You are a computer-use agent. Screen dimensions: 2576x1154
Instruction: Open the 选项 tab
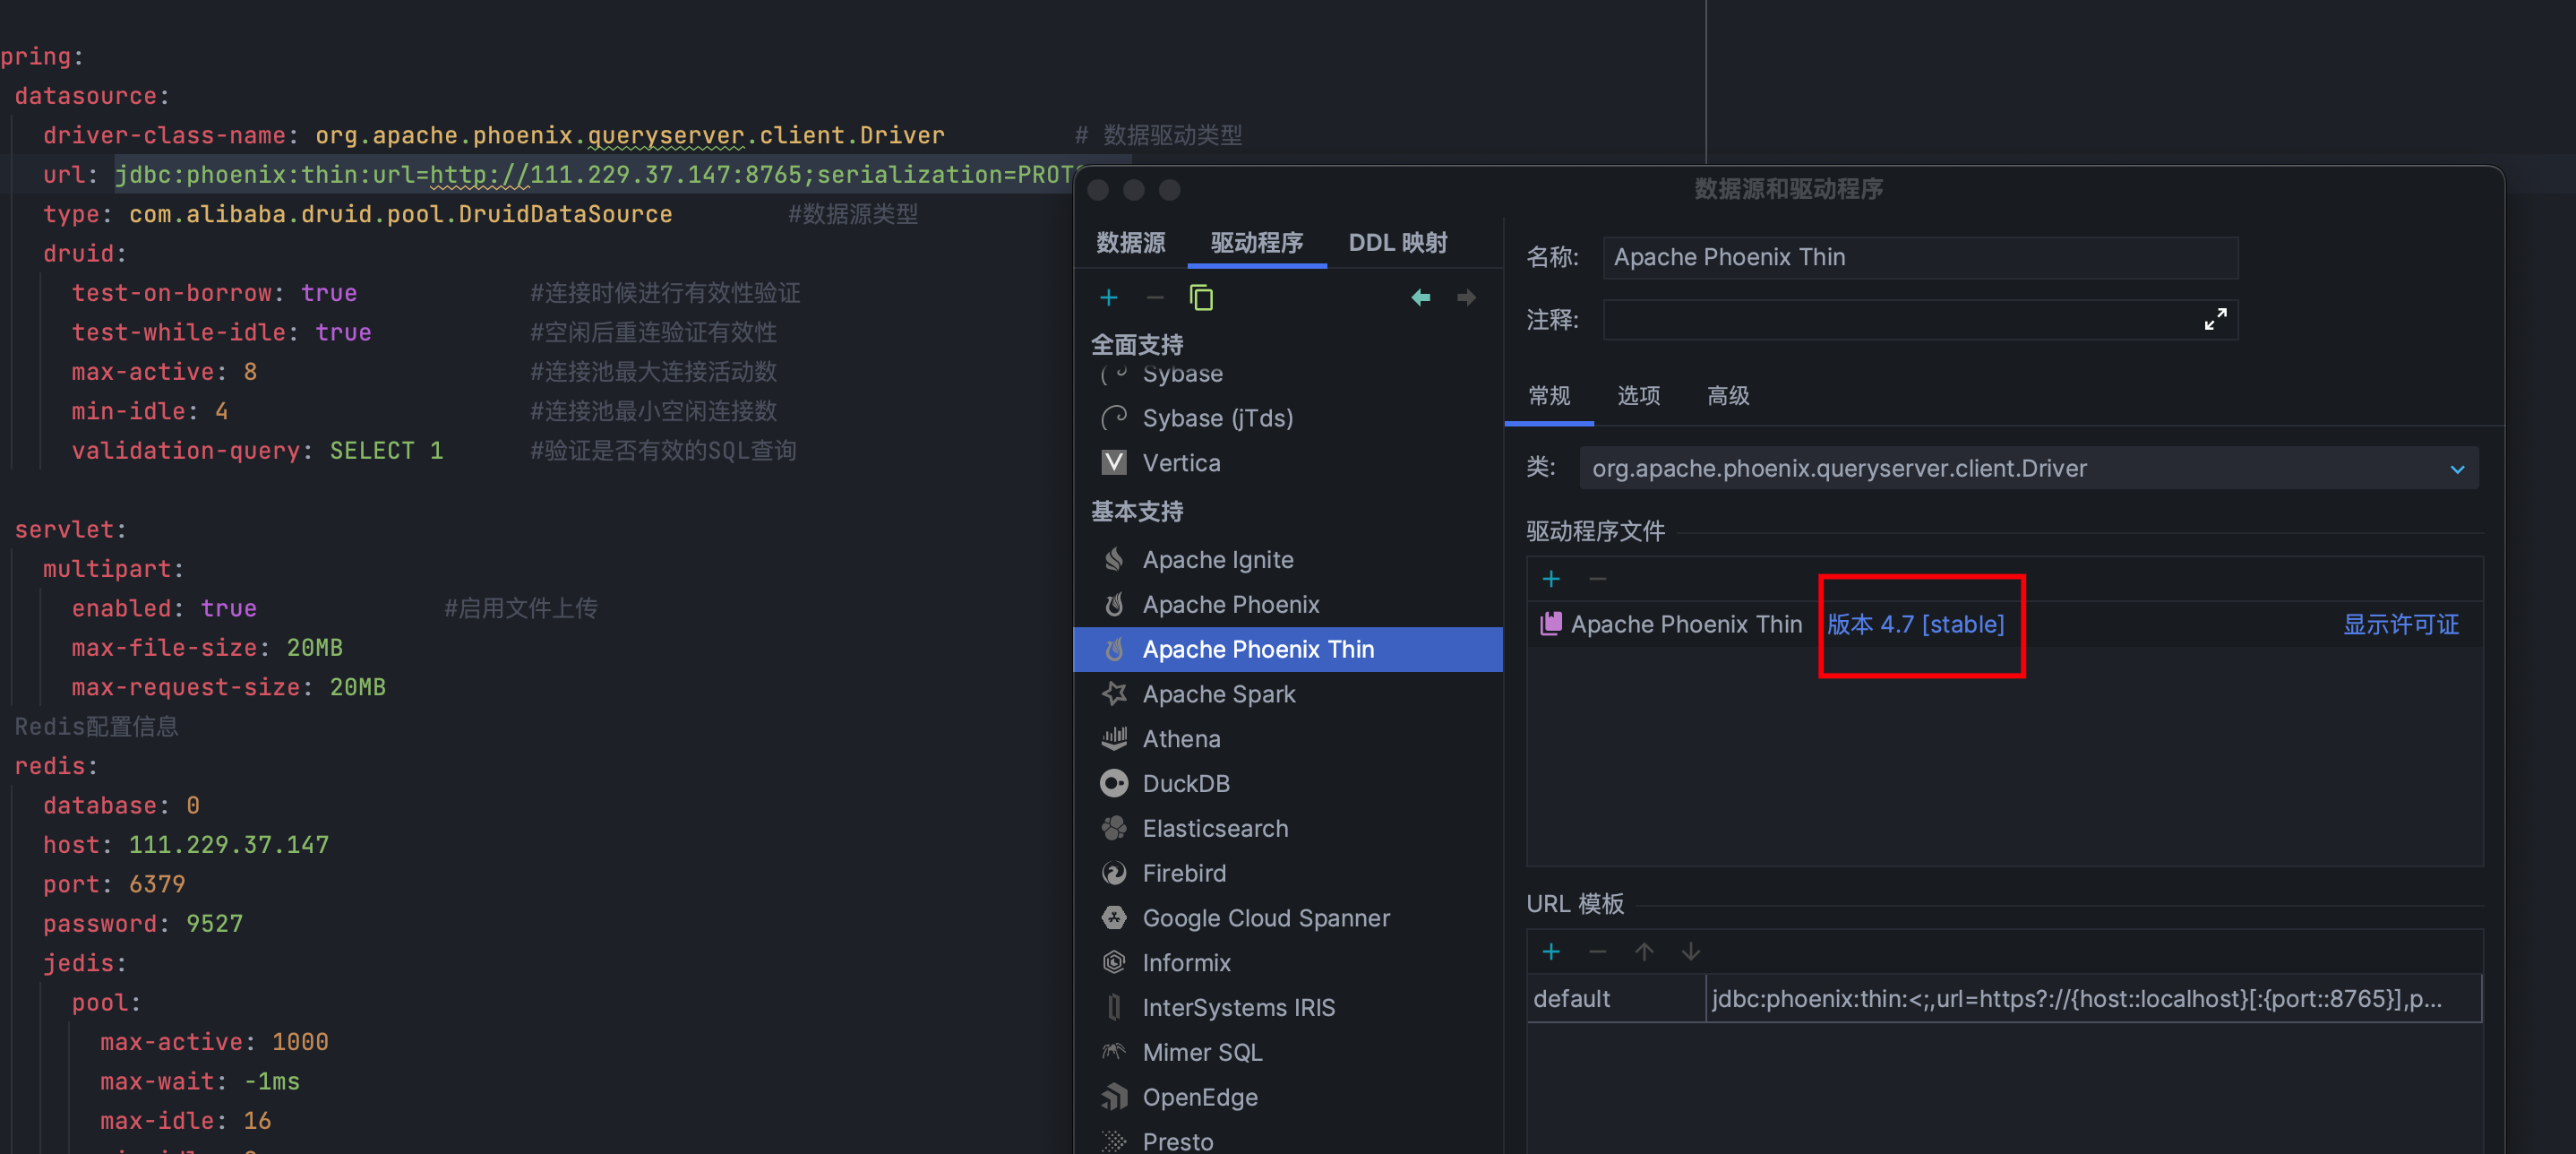point(1638,396)
